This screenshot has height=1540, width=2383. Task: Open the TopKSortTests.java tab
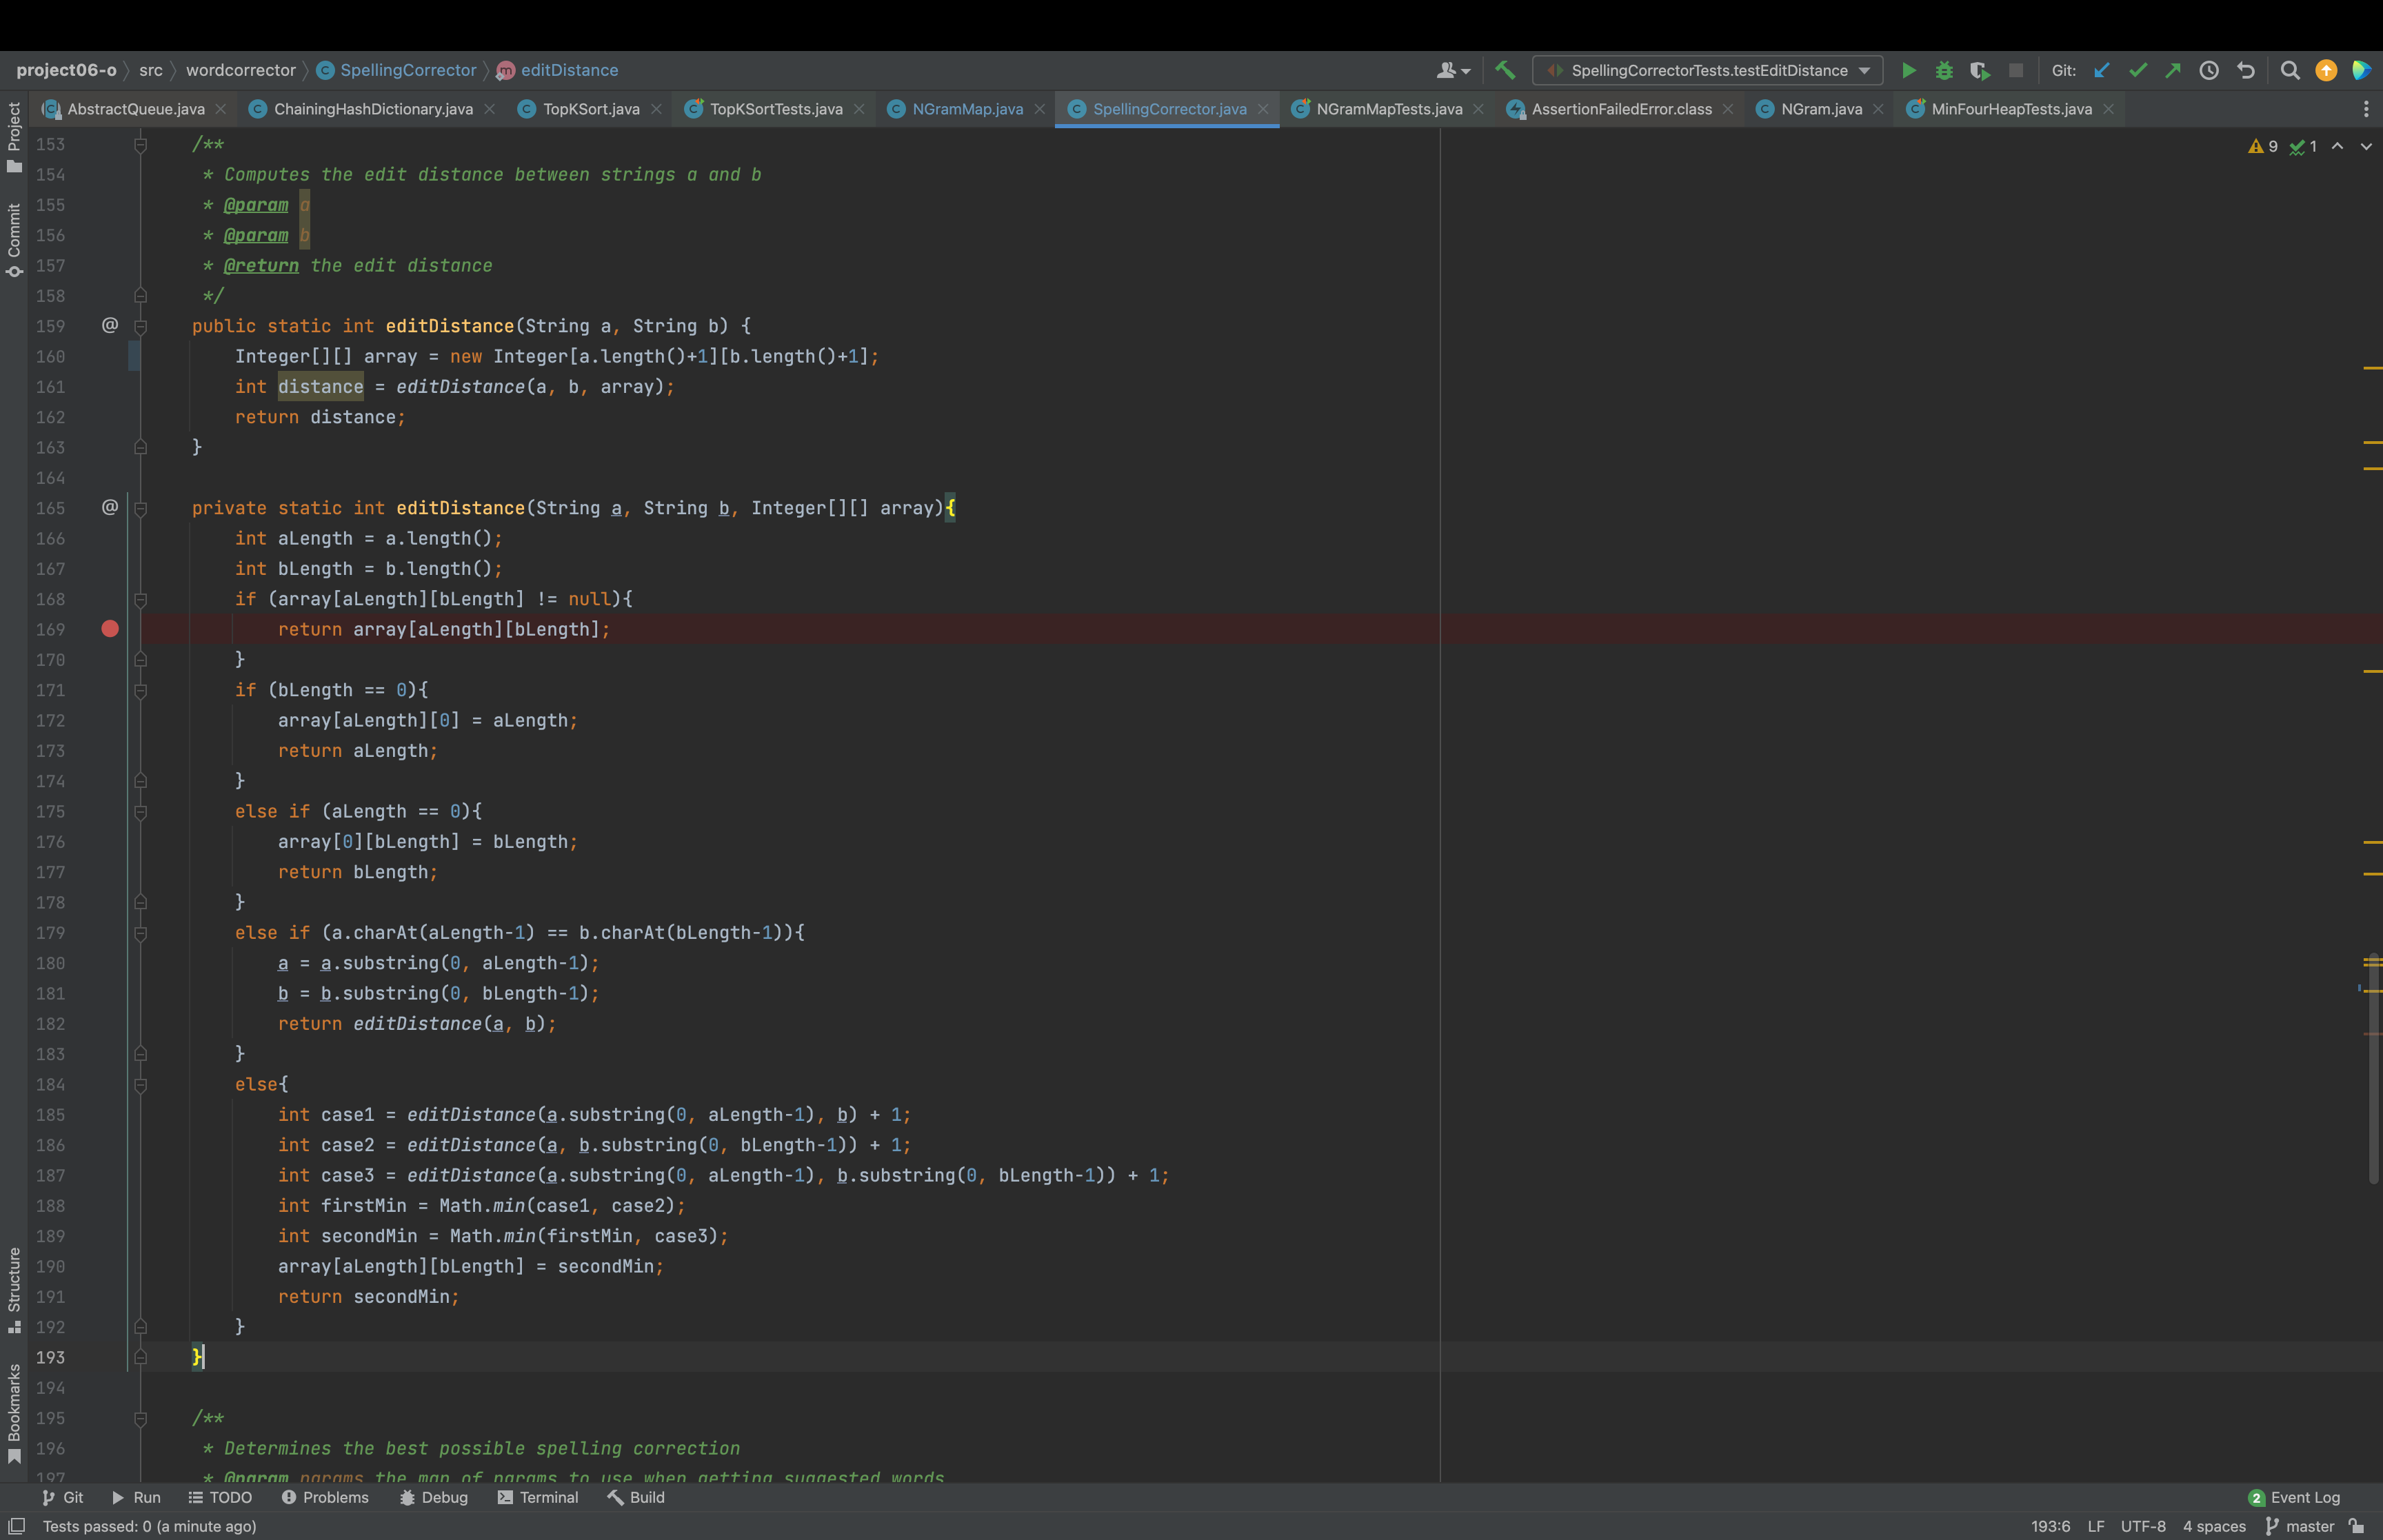[x=775, y=109]
